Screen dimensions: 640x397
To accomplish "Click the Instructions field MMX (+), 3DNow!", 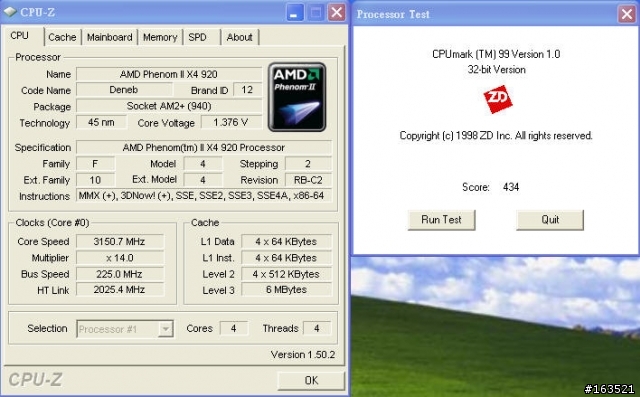I will coord(204,196).
